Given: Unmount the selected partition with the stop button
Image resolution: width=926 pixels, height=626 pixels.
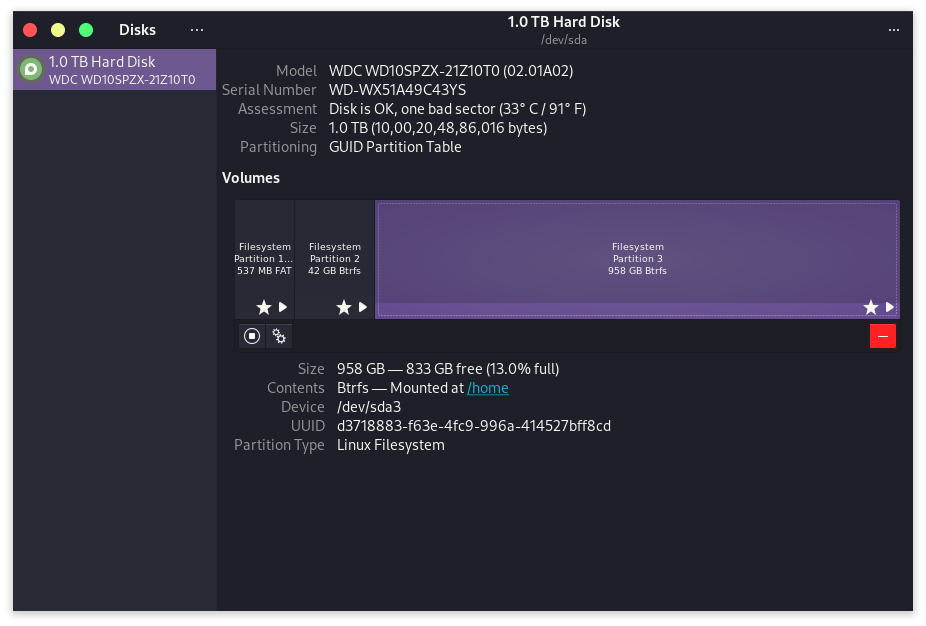Looking at the screenshot, I should click(x=252, y=336).
